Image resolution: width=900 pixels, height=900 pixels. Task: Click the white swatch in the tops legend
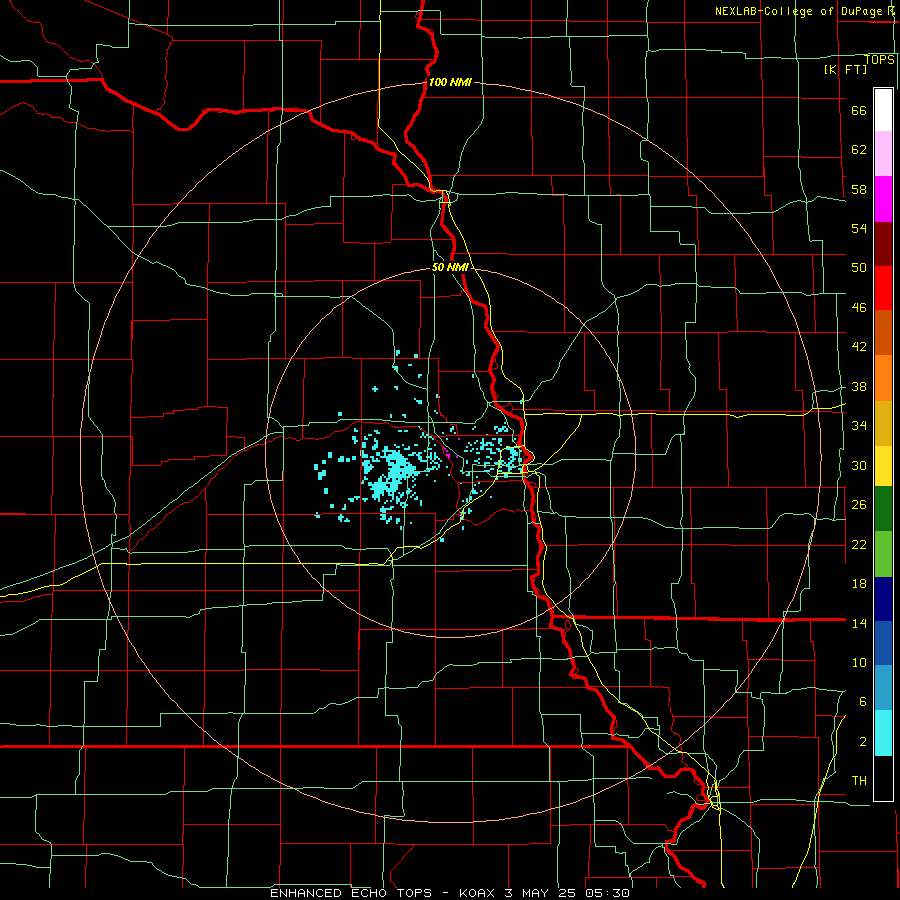tap(883, 110)
